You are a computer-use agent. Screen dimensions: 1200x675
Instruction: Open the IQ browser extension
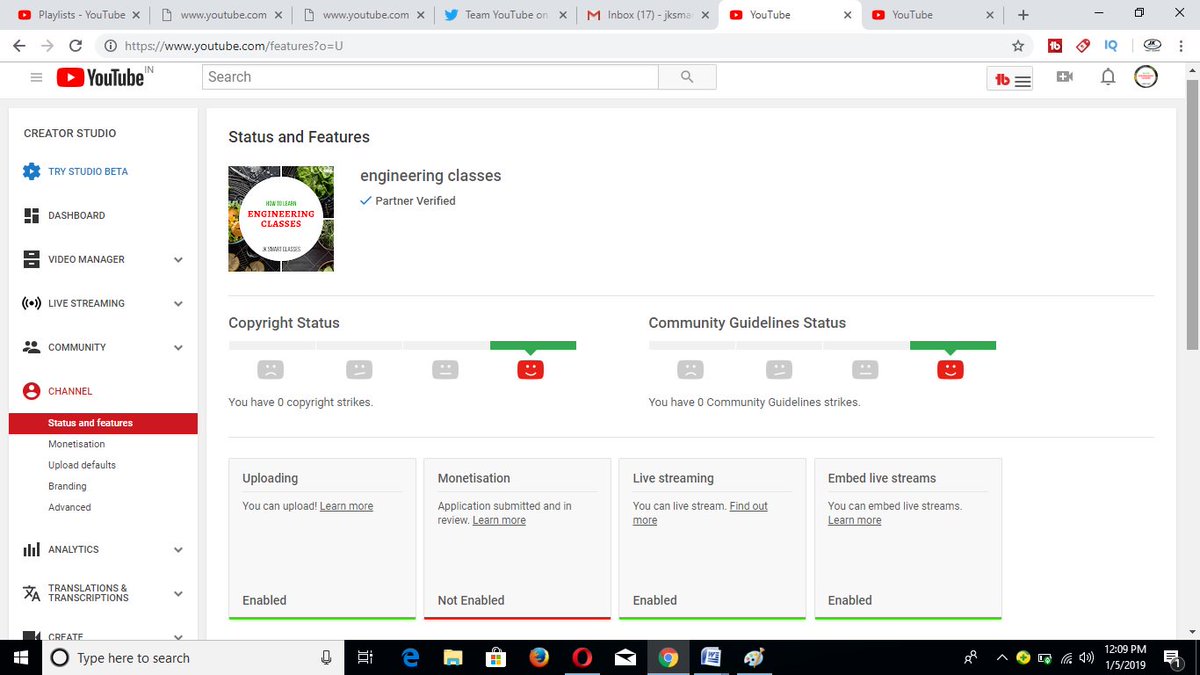[x=1111, y=45]
